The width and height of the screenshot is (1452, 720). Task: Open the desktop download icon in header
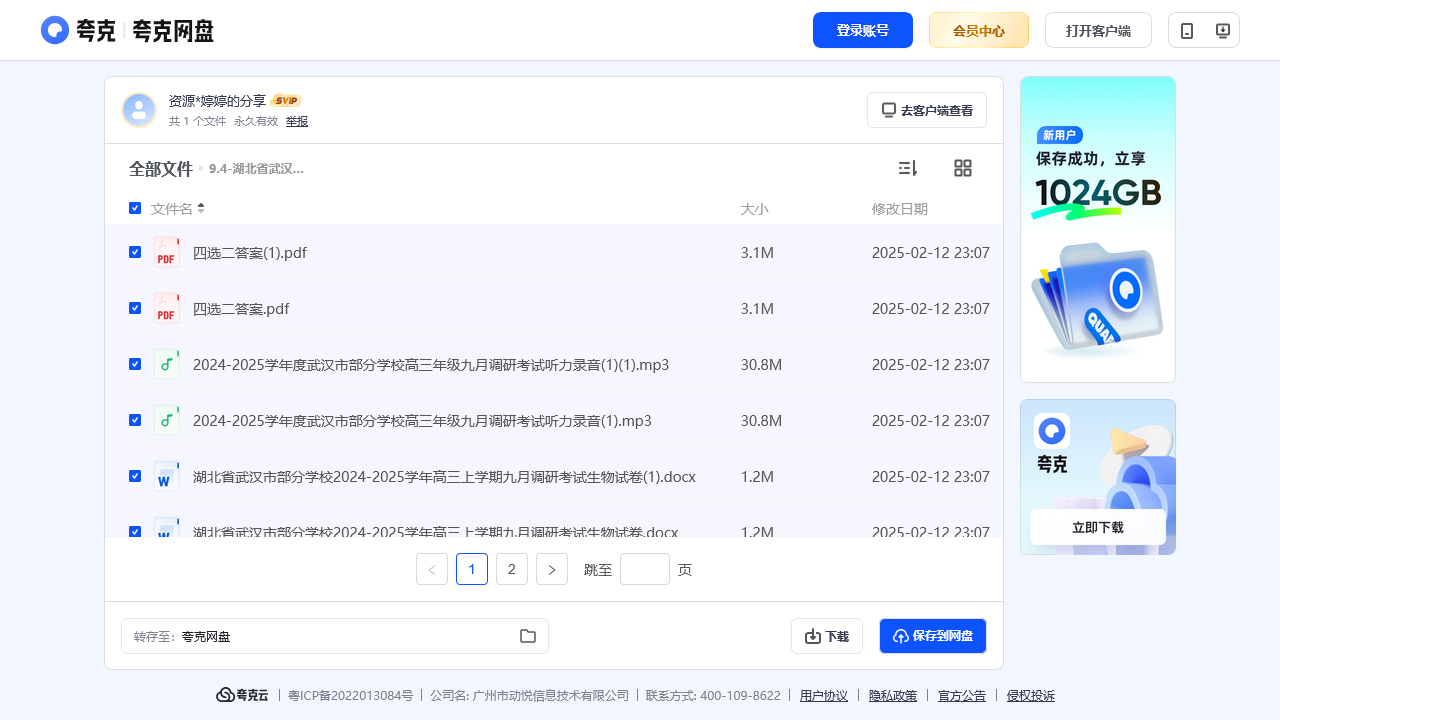tap(1222, 31)
